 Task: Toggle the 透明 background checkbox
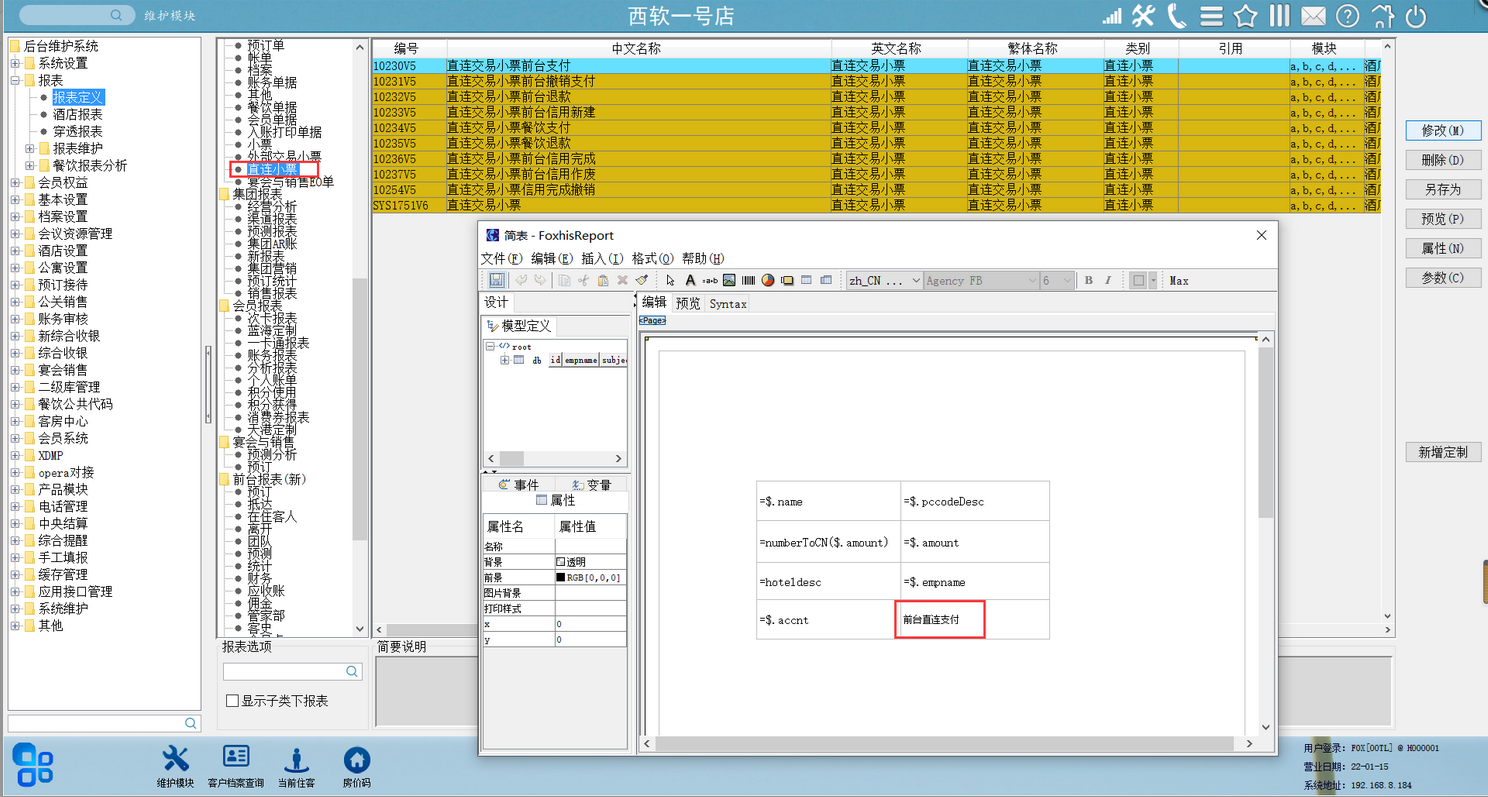[x=561, y=562]
